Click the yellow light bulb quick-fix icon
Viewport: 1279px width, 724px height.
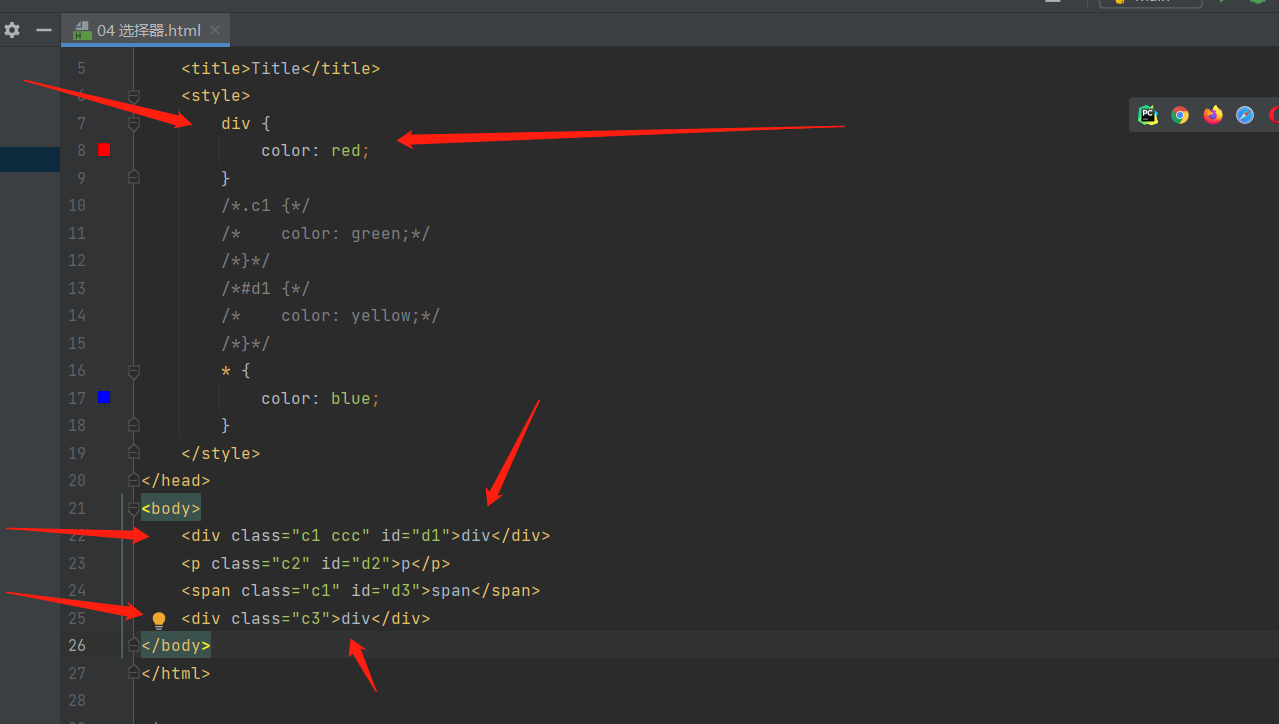(x=158, y=620)
